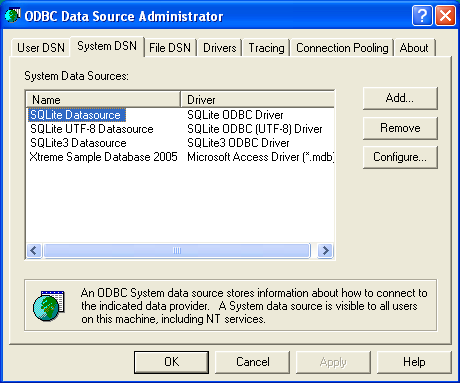
Task: Click the Configure... button
Action: coord(400,157)
